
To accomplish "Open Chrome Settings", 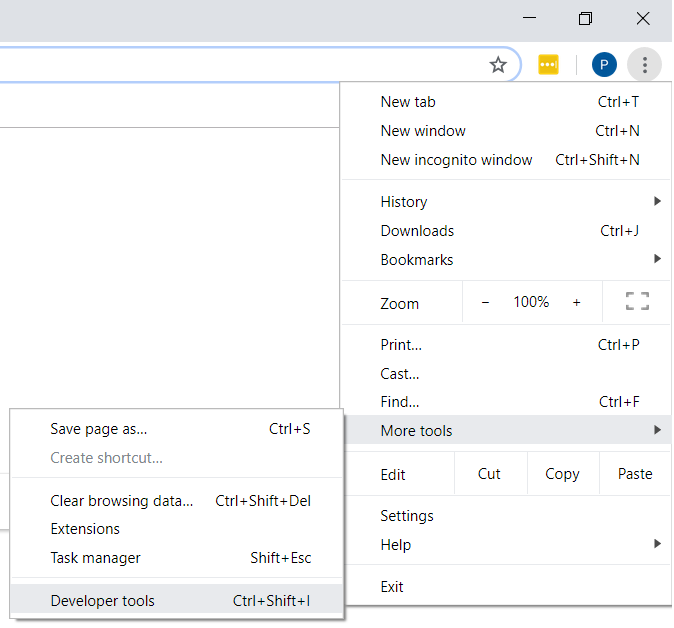I will pos(407,516).
